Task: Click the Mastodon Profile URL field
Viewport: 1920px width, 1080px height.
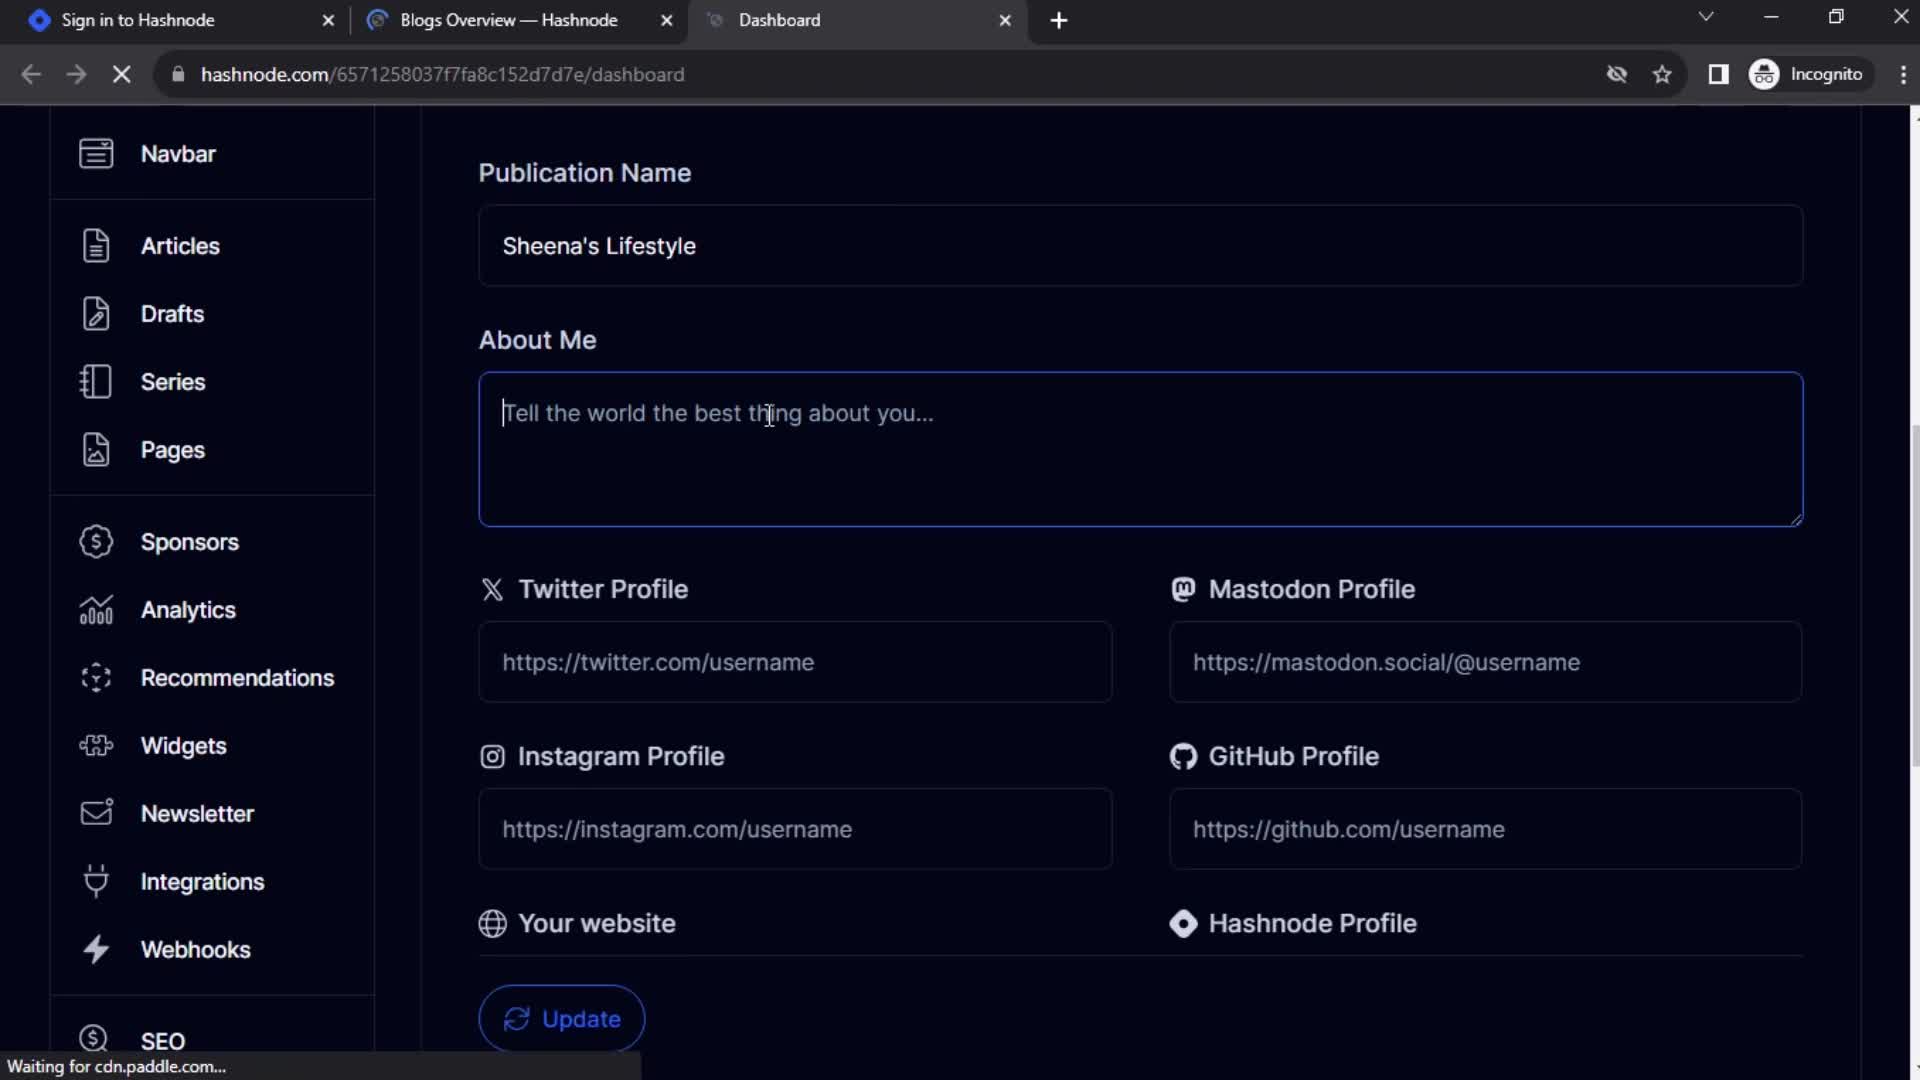Action: (x=1485, y=662)
